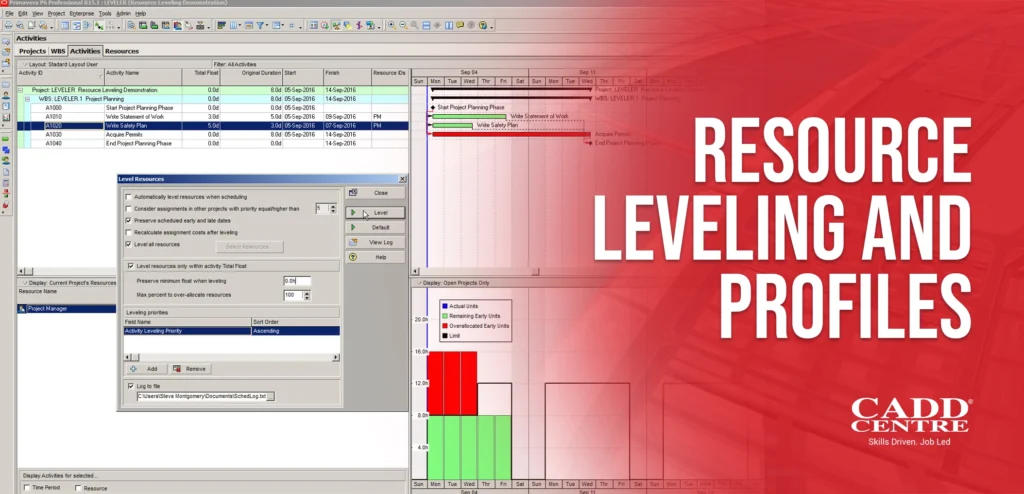Screen dimensions: 1024x494
Task: Uncheck Preserve scheduled early and late dates
Action: pyautogui.click(x=128, y=219)
